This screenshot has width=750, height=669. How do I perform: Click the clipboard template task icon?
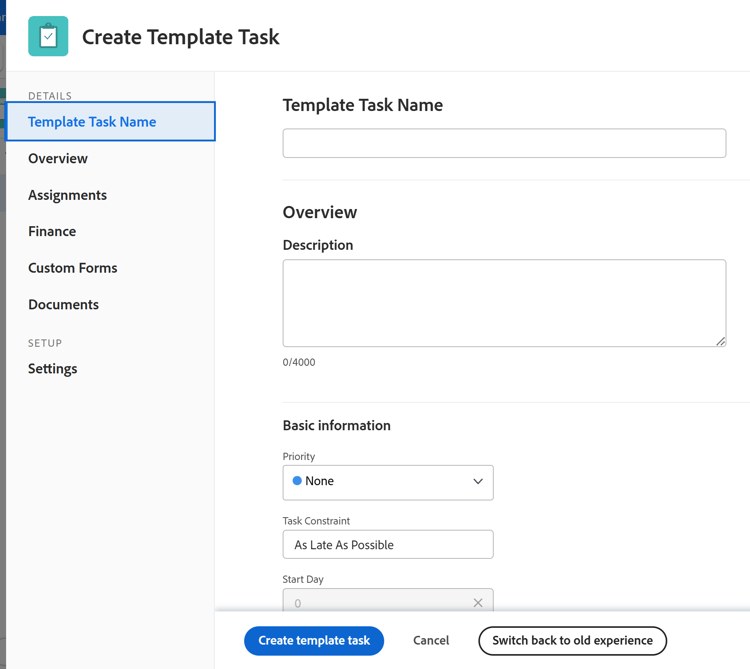tap(48, 37)
